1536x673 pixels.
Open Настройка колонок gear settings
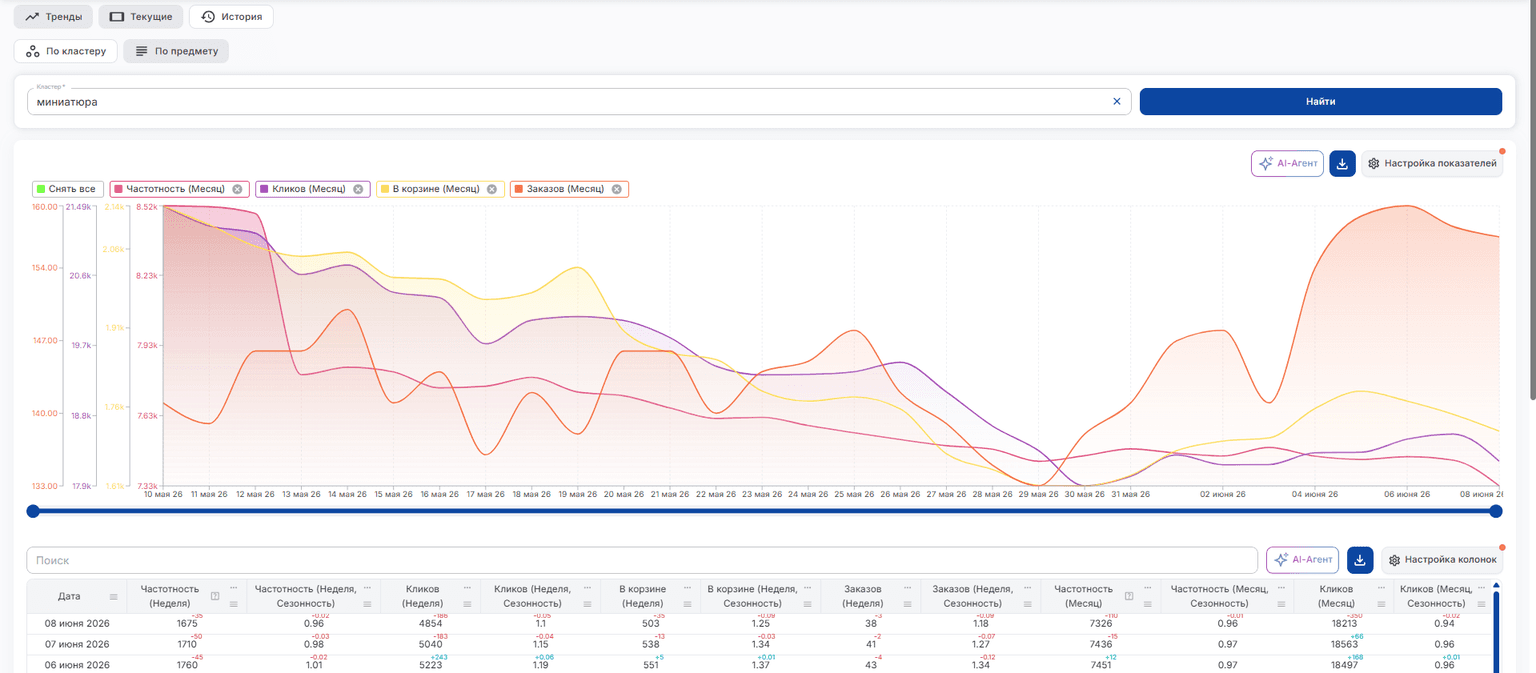coord(1441,560)
